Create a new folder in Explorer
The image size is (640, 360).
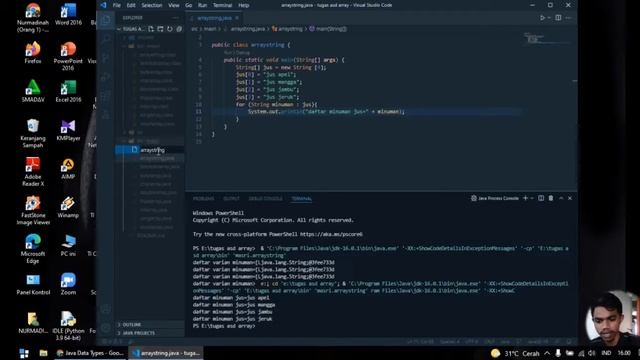click(160, 29)
